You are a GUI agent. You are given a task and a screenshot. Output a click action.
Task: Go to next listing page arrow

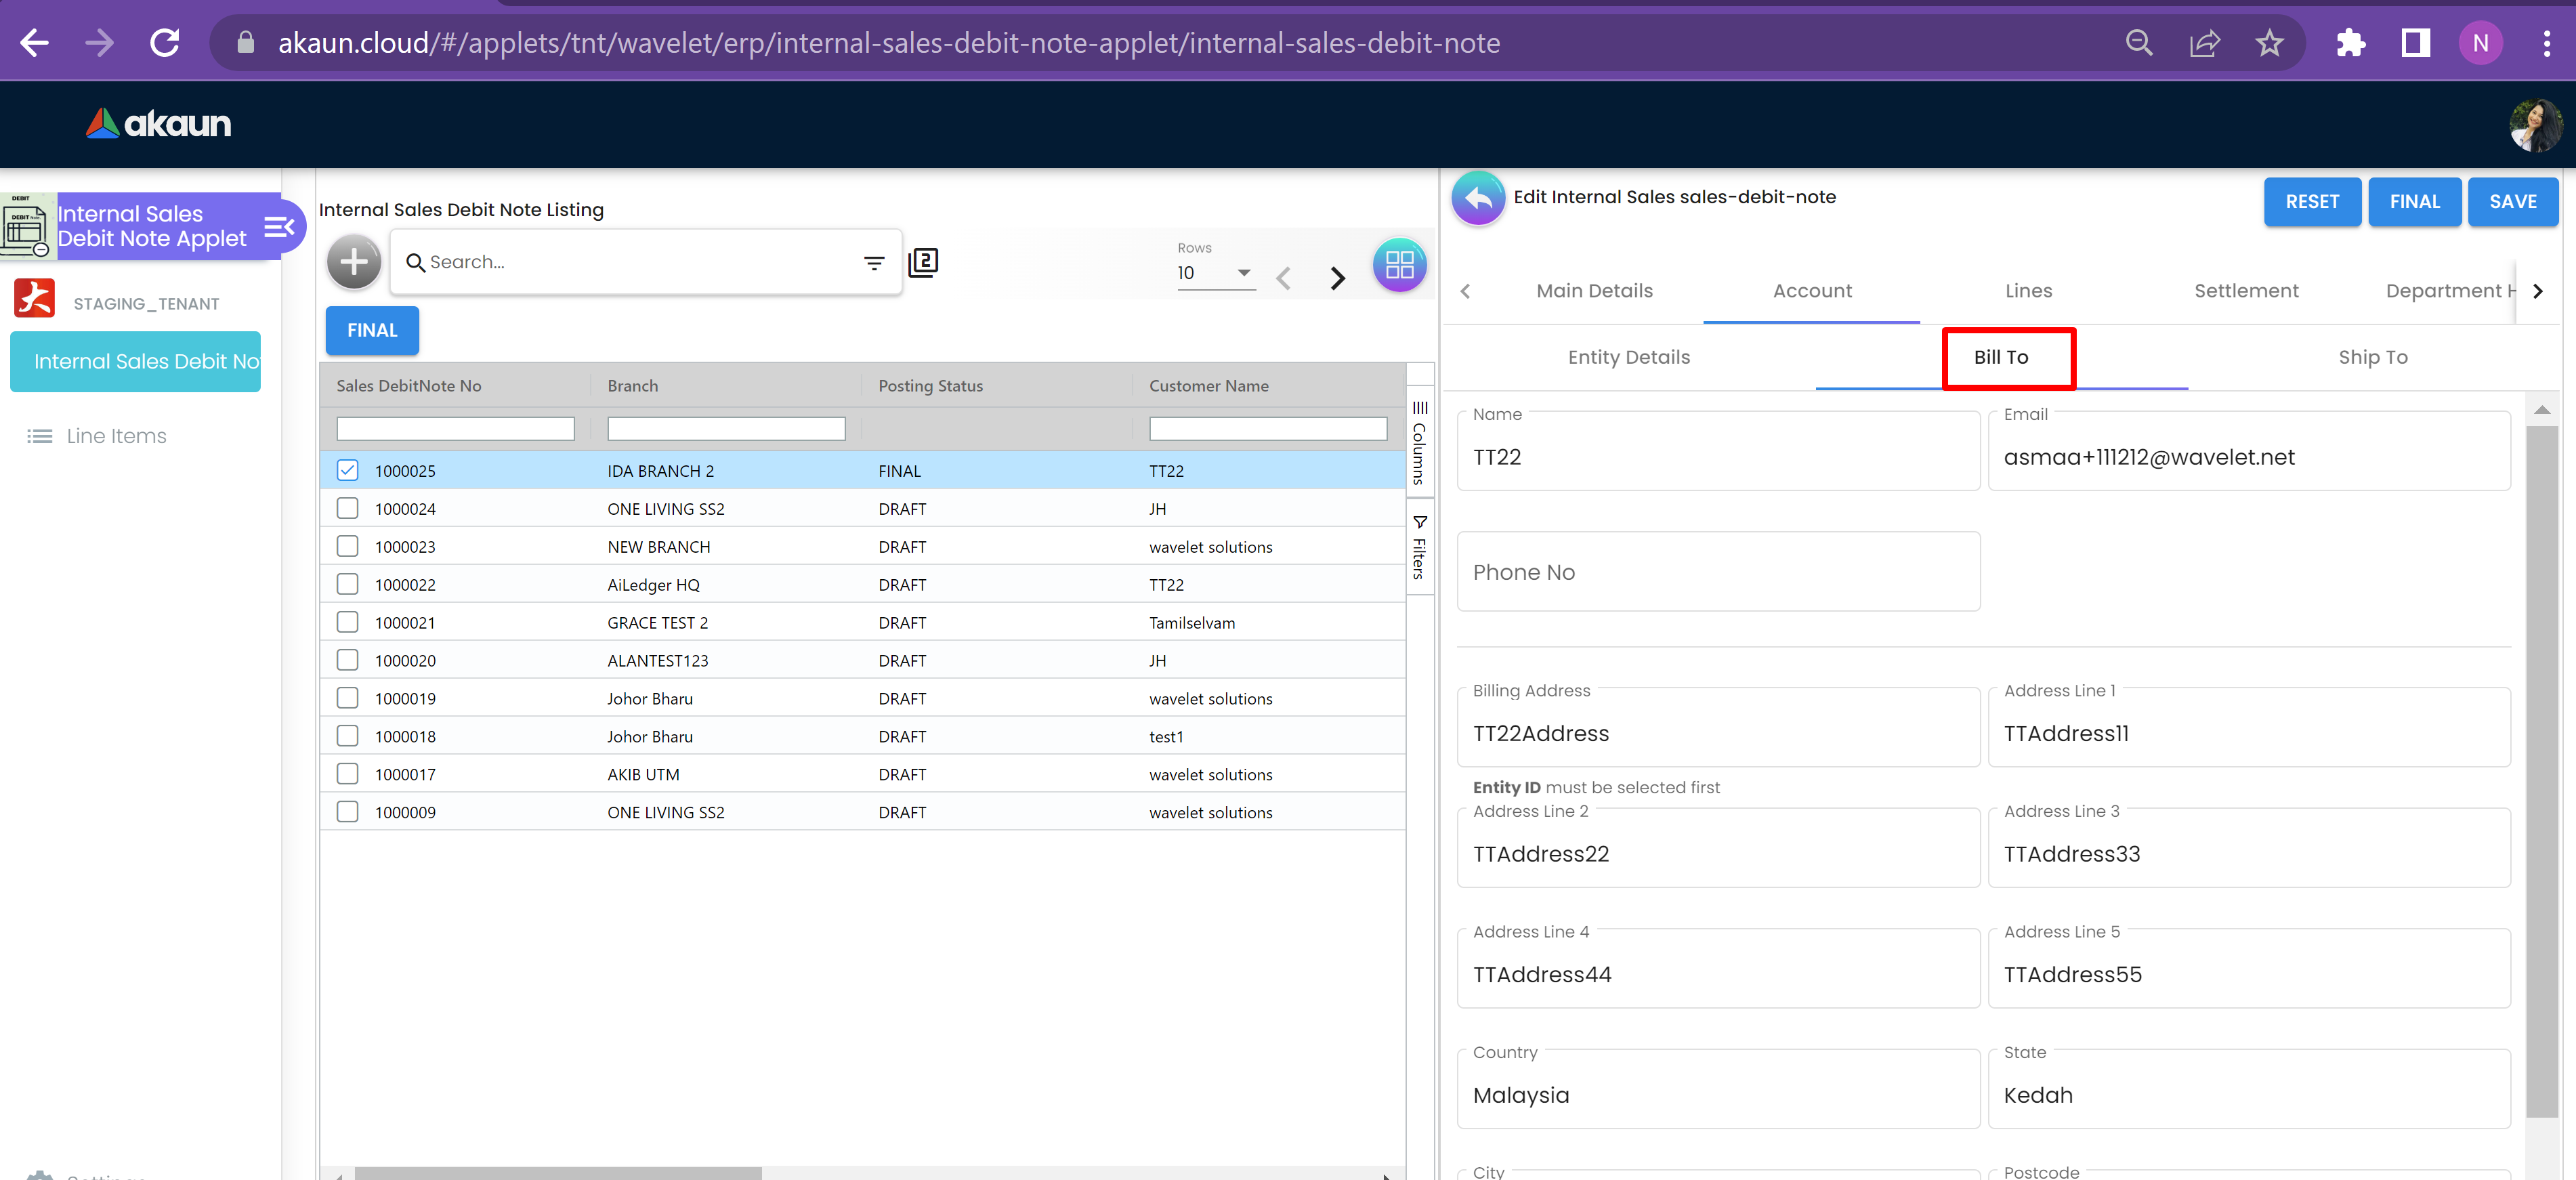click(x=1337, y=278)
